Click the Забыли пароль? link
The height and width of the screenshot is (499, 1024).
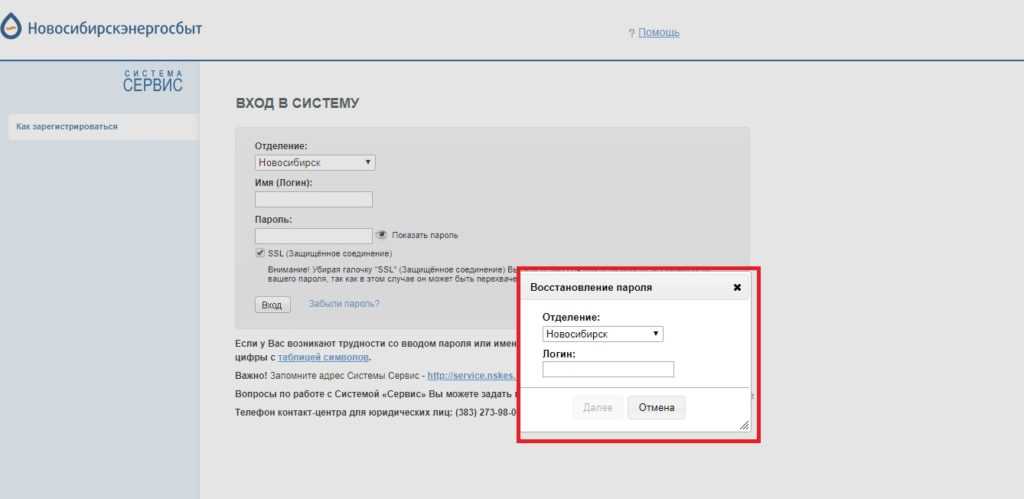click(344, 304)
